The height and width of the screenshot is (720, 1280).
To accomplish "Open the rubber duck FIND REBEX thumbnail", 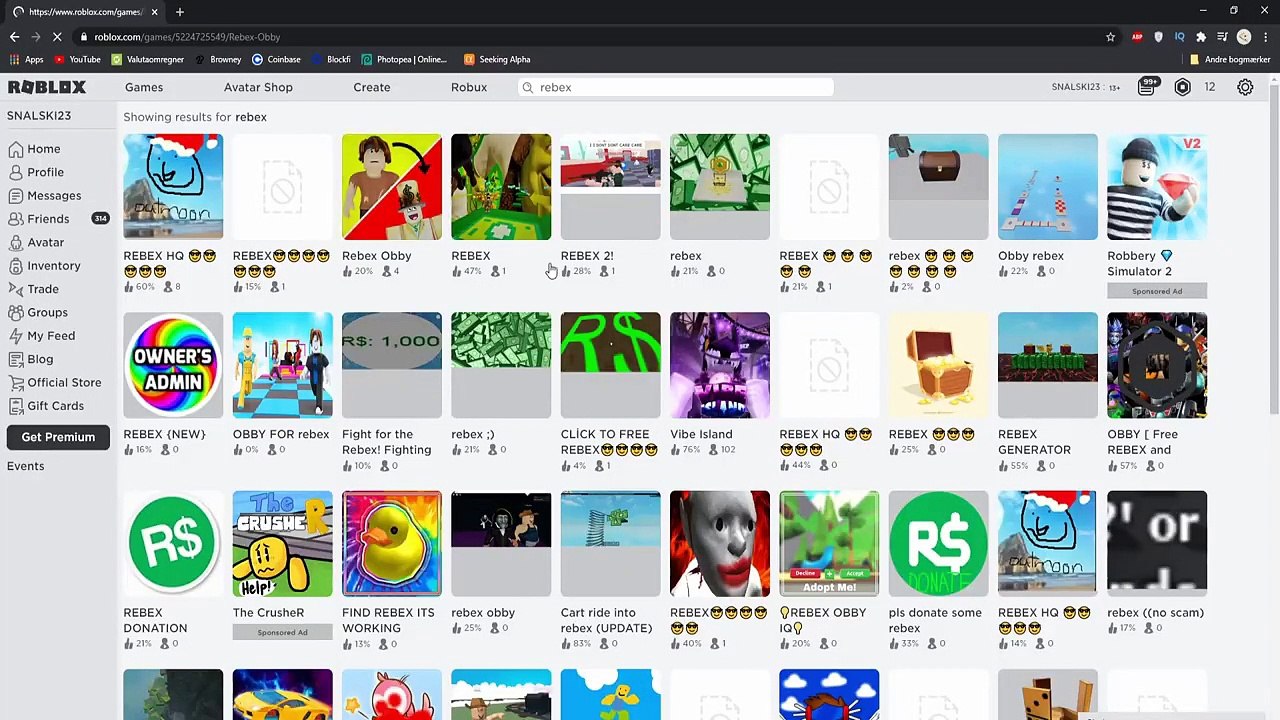I will click(391, 544).
